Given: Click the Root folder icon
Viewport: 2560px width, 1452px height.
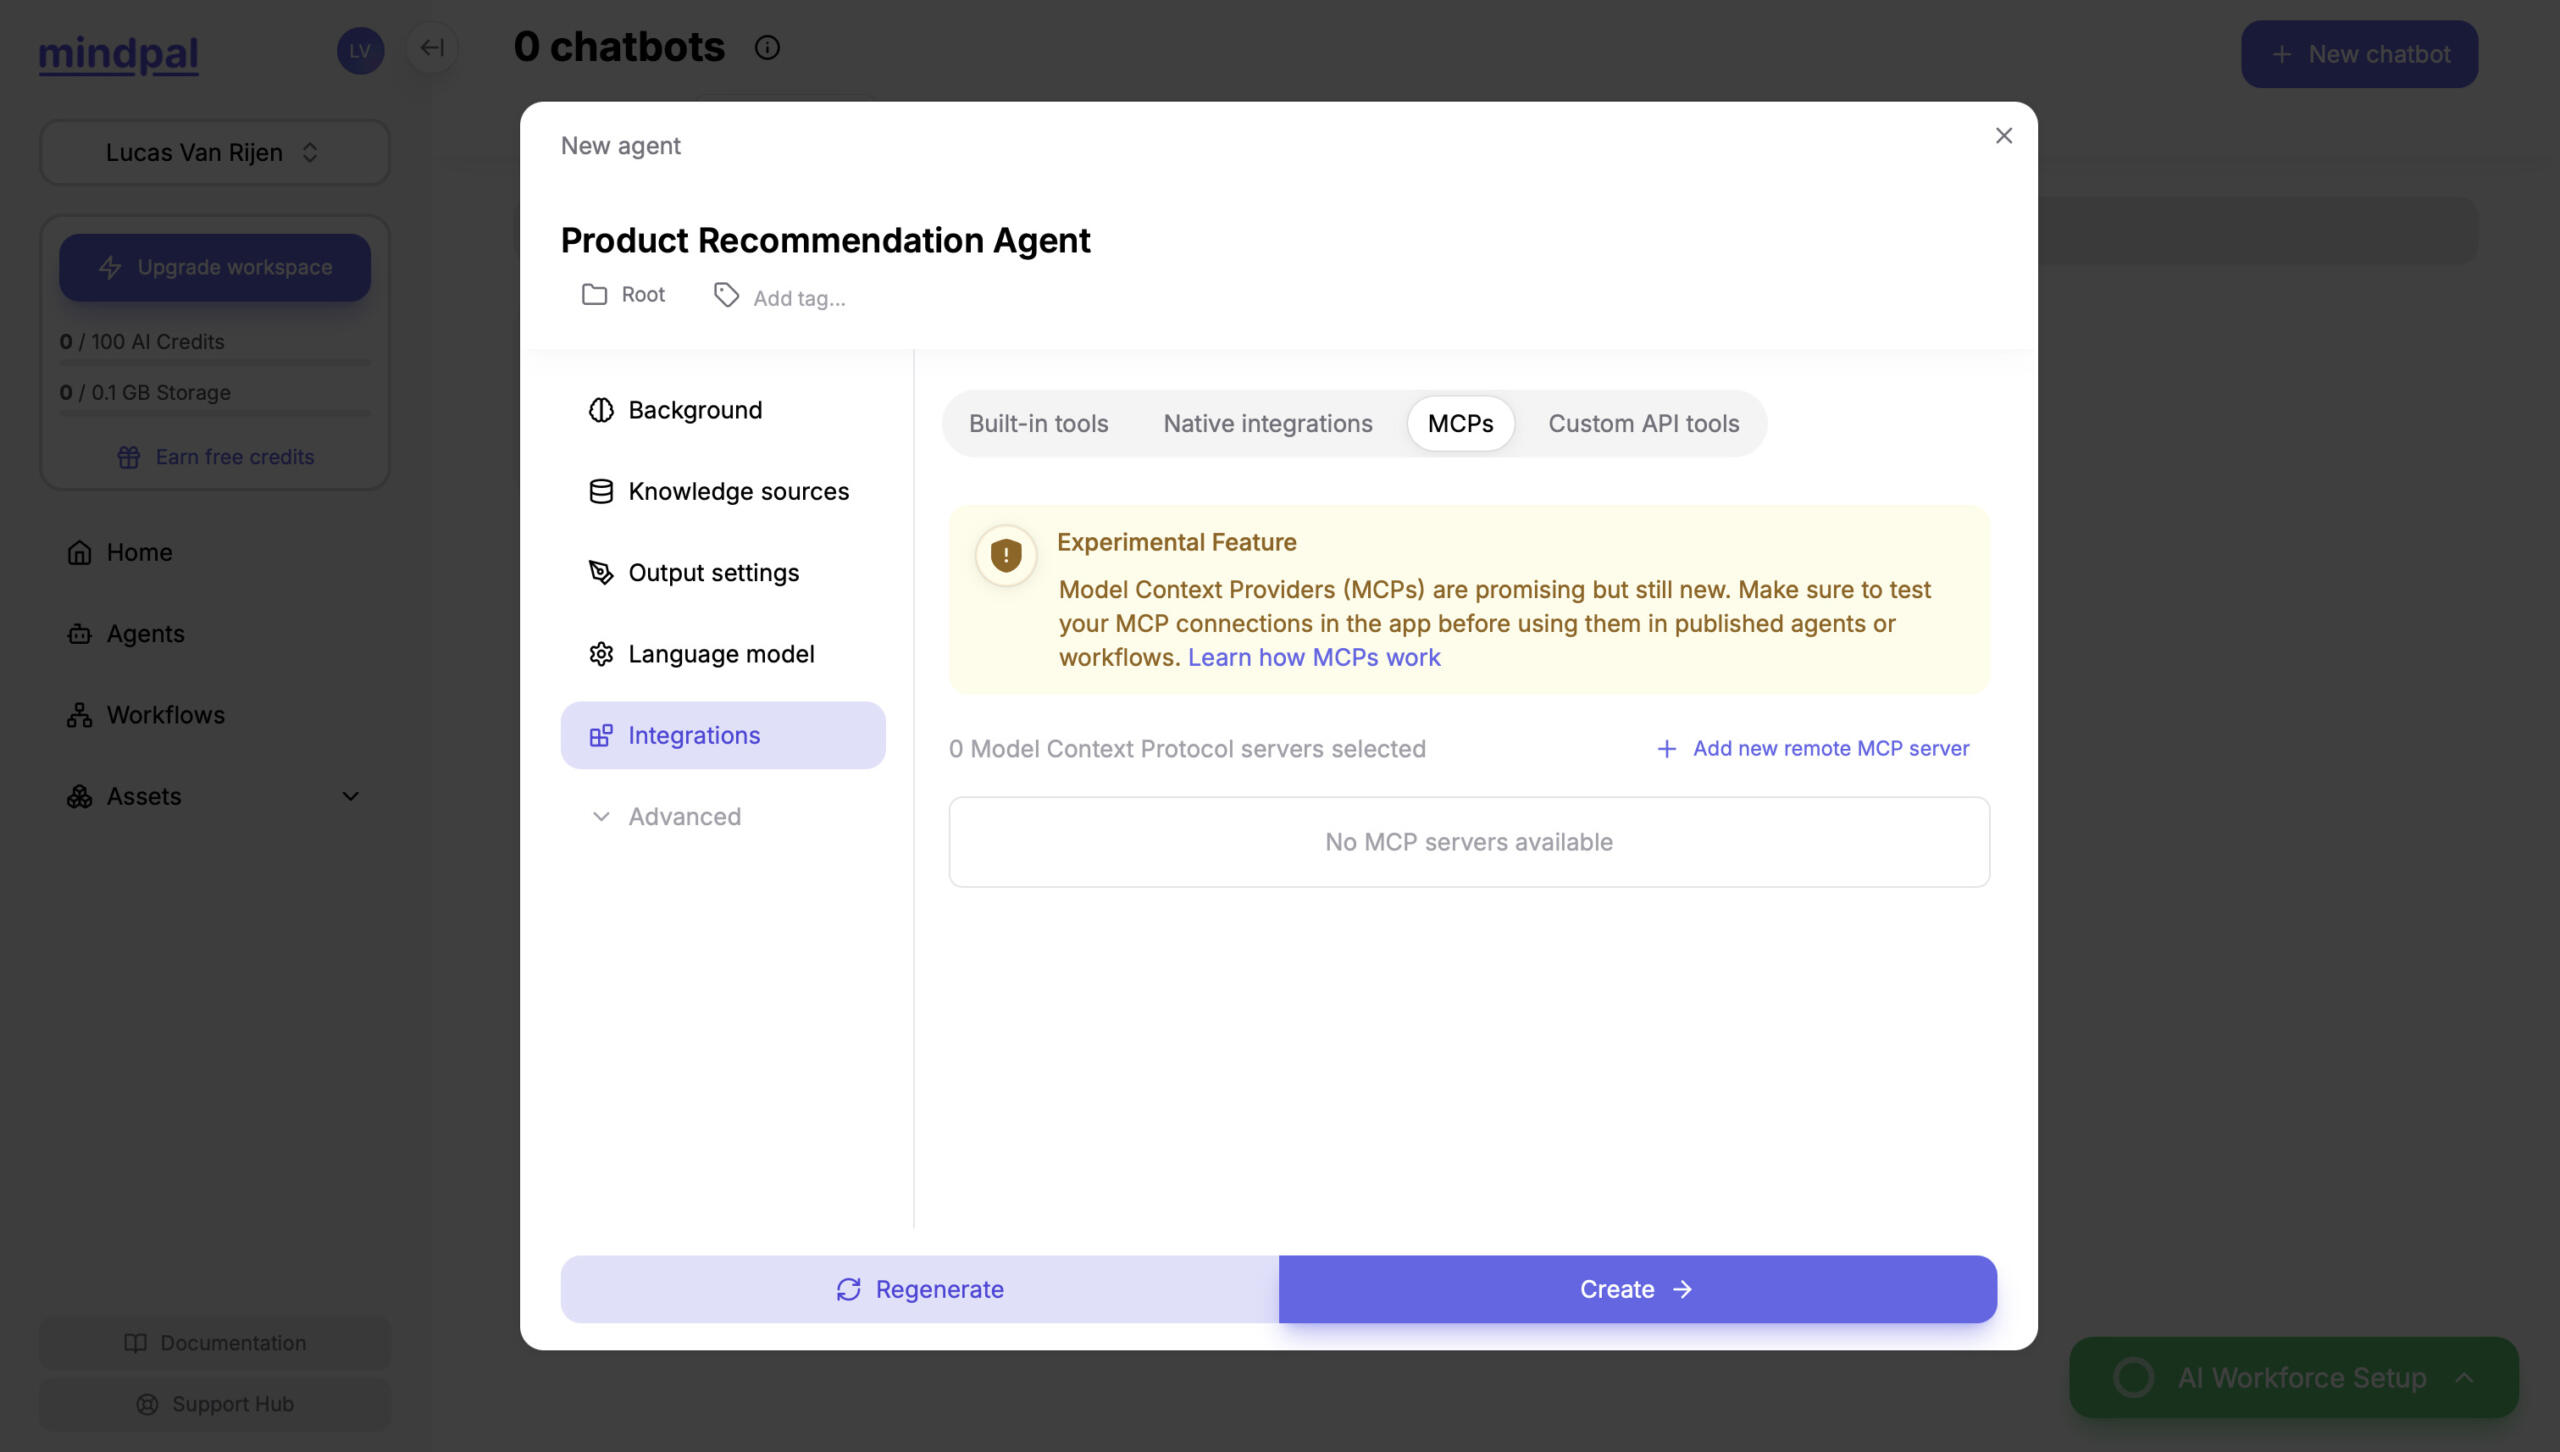Looking at the screenshot, I should click(x=594, y=294).
